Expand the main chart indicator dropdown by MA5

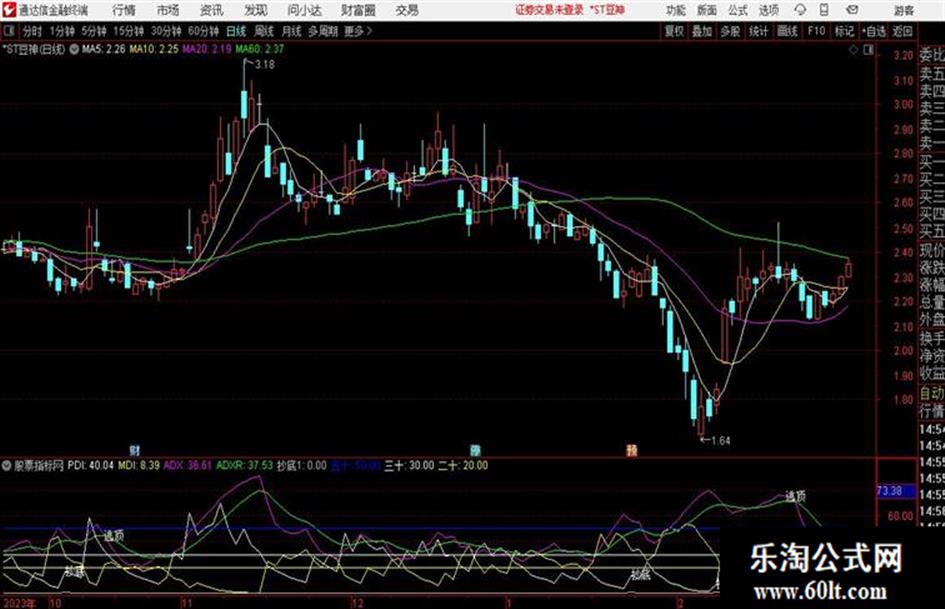[74, 49]
